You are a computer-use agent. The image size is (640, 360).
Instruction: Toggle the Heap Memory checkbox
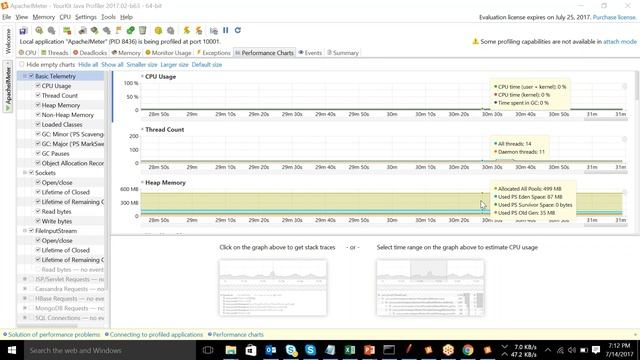38,105
